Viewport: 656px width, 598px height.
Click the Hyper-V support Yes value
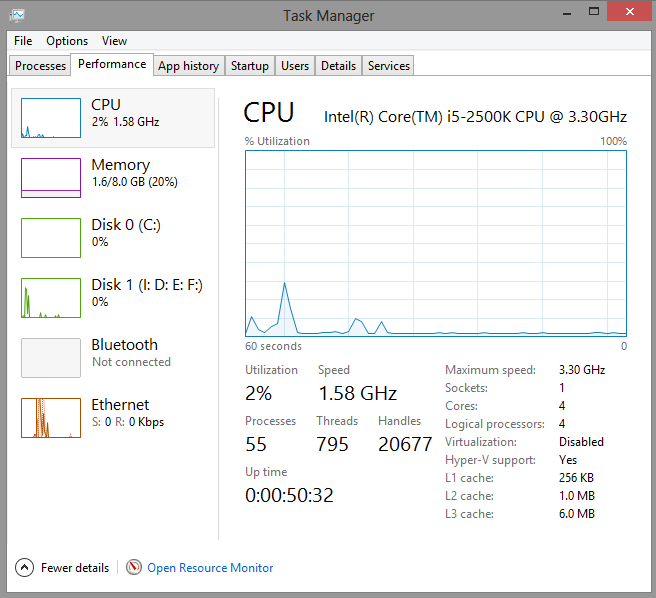[568, 460]
